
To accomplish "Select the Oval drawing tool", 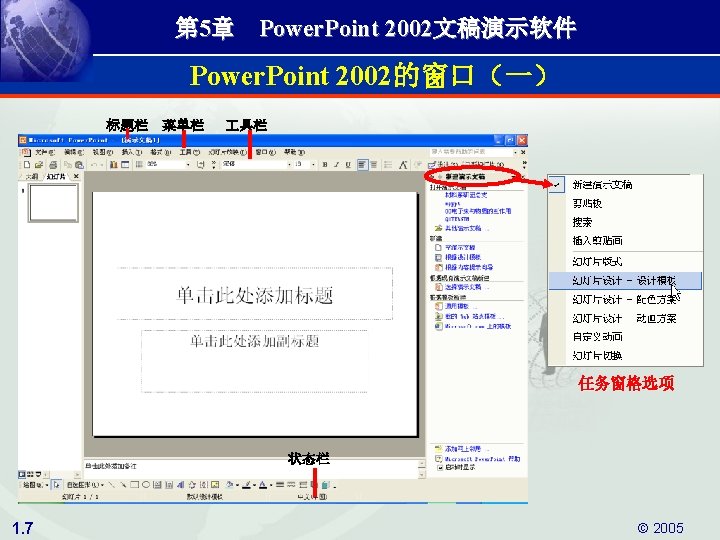I will (146, 484).
